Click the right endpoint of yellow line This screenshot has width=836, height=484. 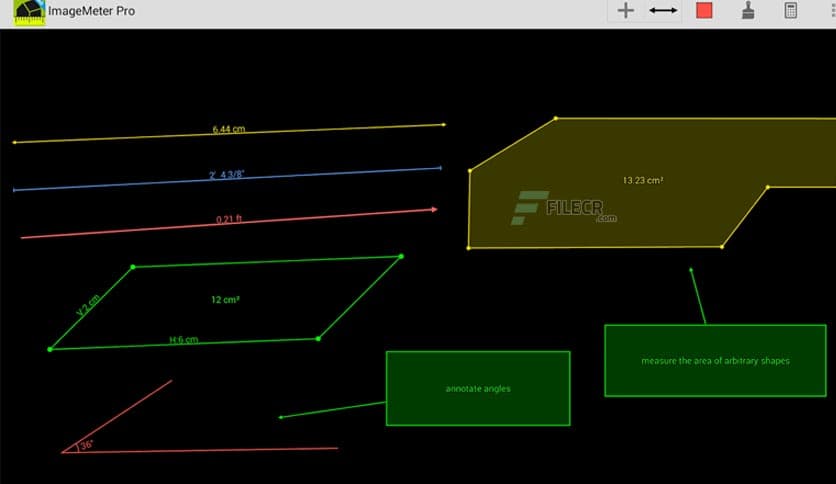[443, 125]
